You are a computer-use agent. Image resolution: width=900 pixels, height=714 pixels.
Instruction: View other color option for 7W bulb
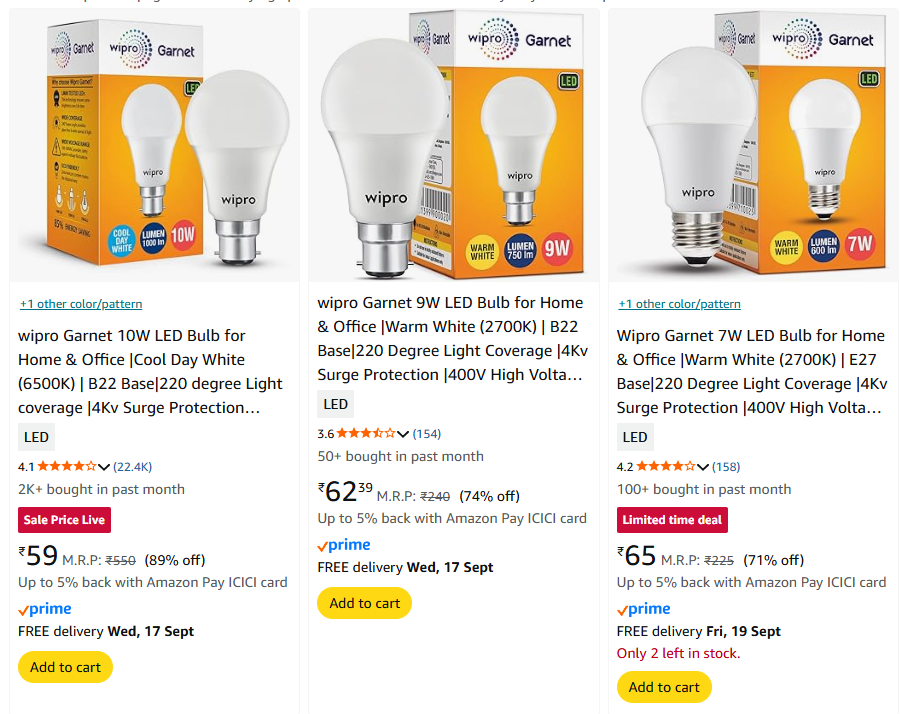(680, 304)
